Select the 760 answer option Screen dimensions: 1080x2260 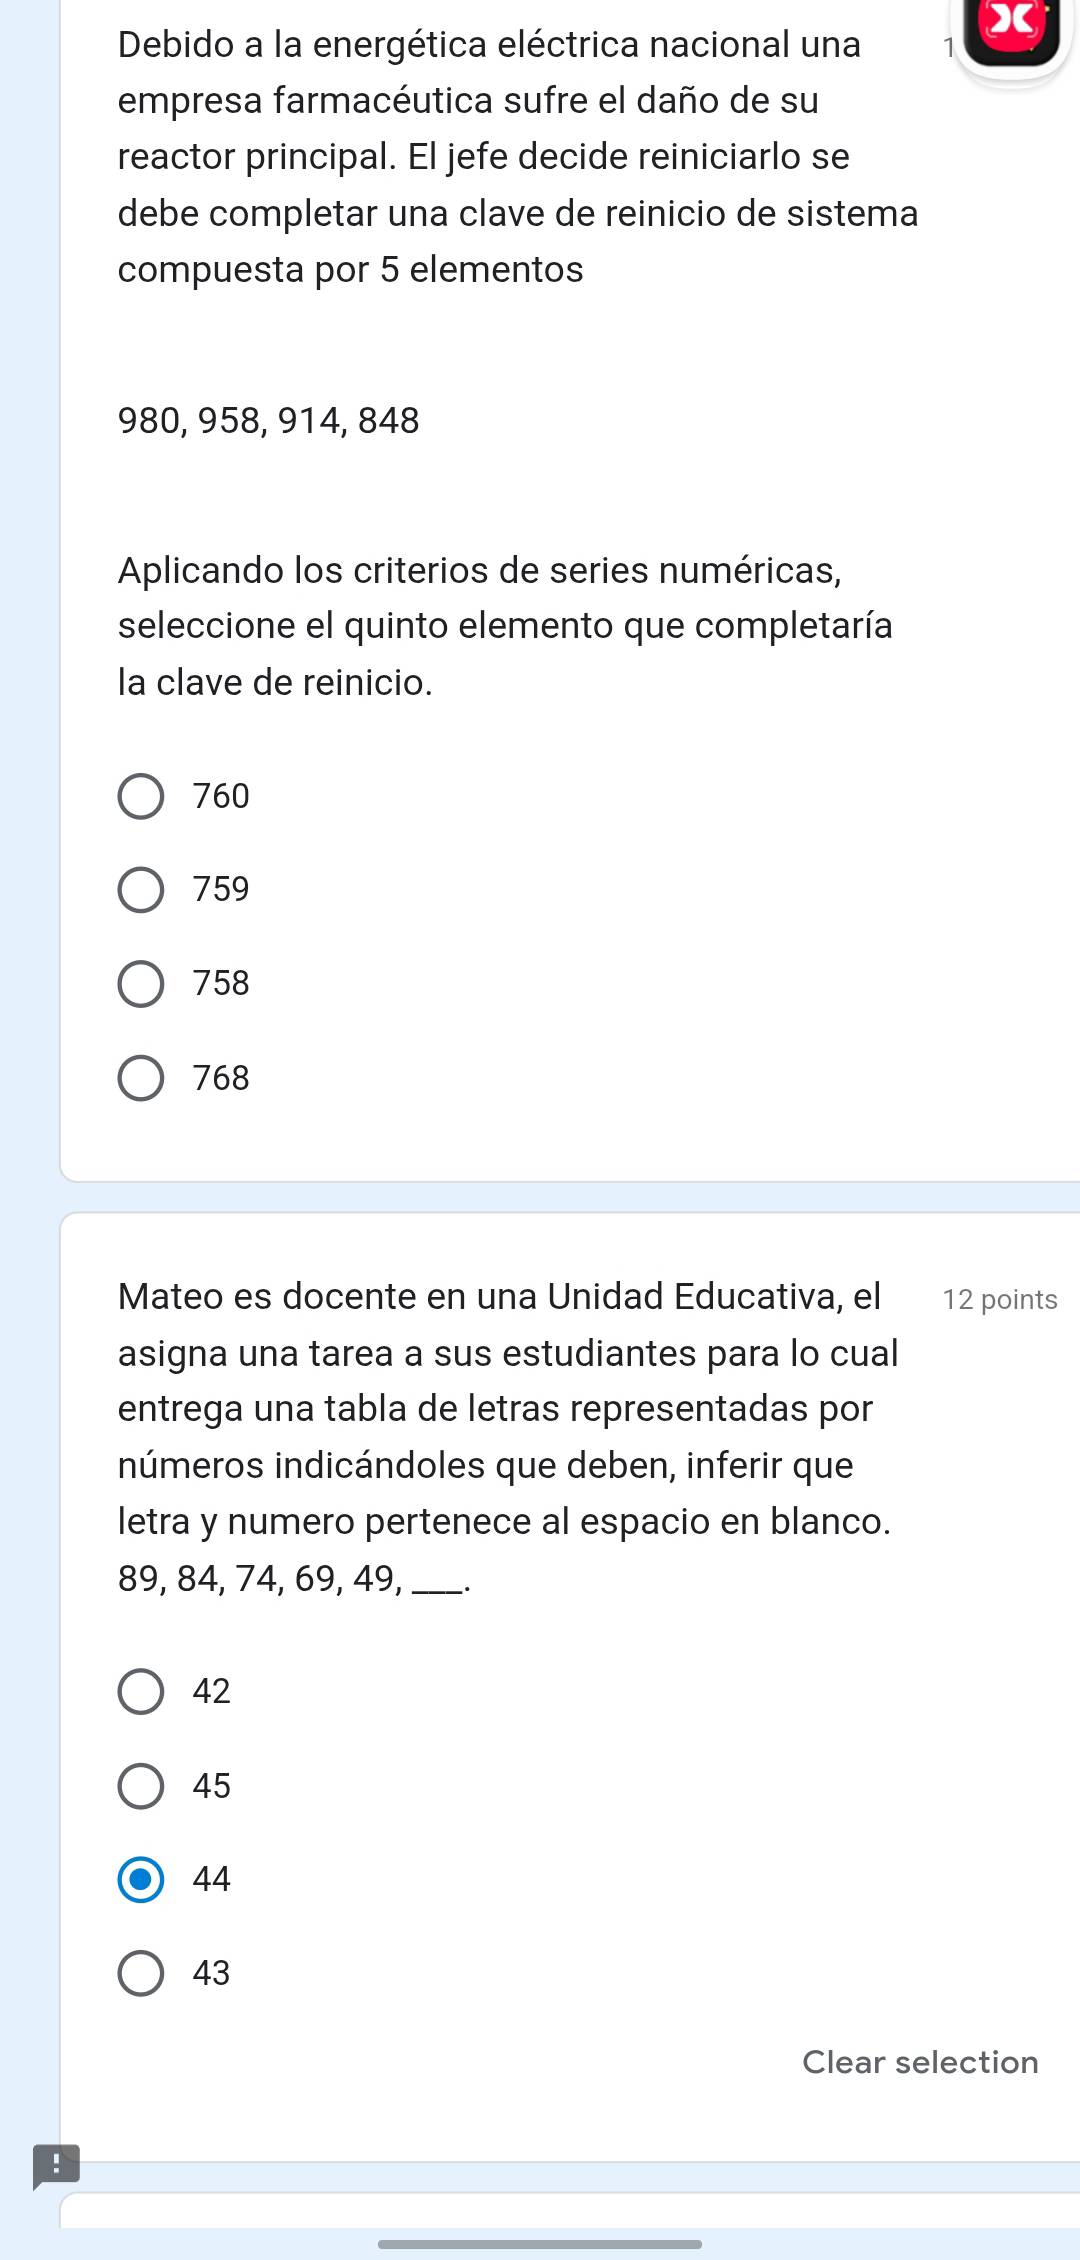141,797
